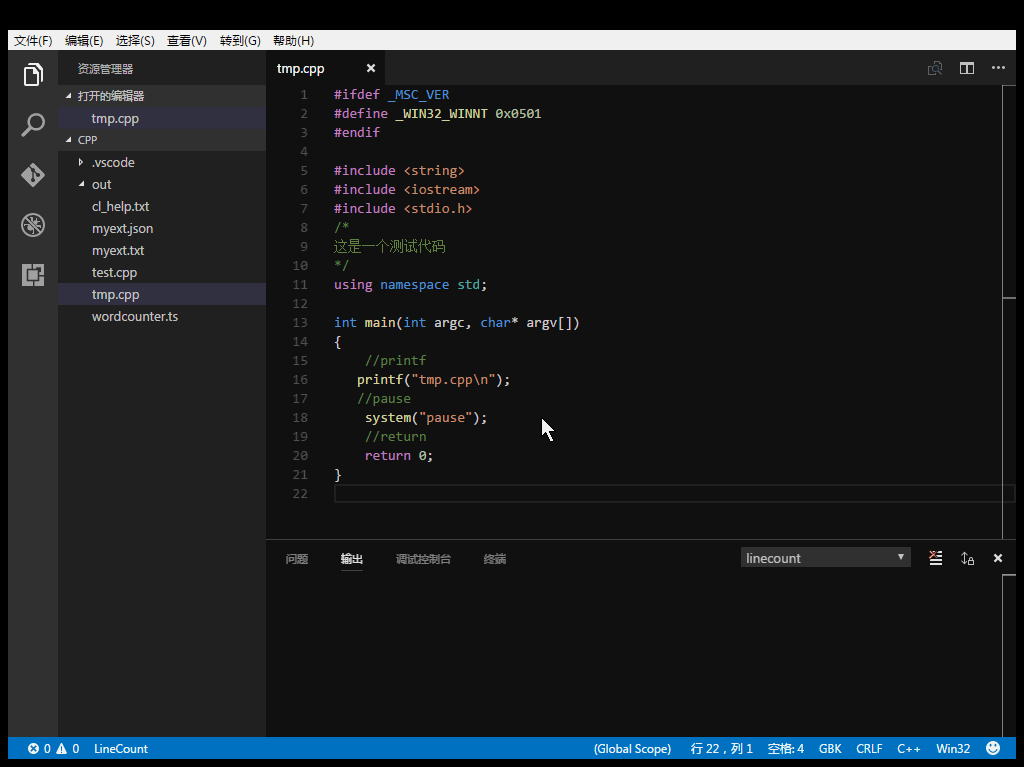This screenshot has height=767, width=1024.
Task: Click the errors count icon in status bar
Action: point(33,749)
